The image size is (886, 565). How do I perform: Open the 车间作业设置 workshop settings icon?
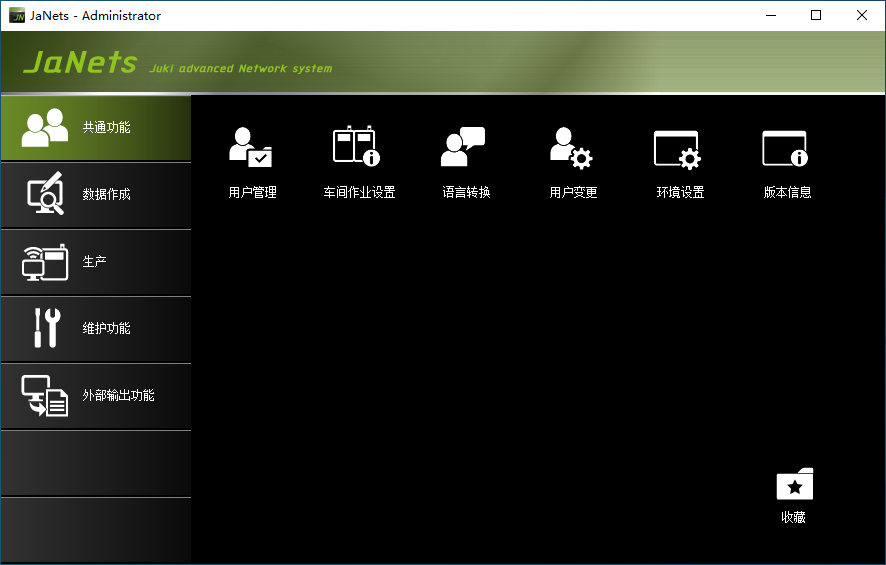click(x=356, y=147)
